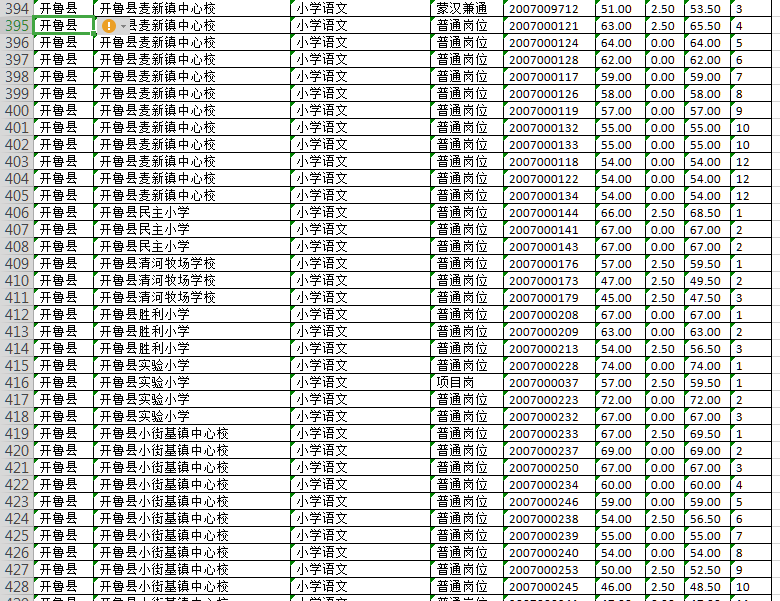Select row header 394
Image resolution: width=780 pixels, height=601 pixels.
coord(16,9)
